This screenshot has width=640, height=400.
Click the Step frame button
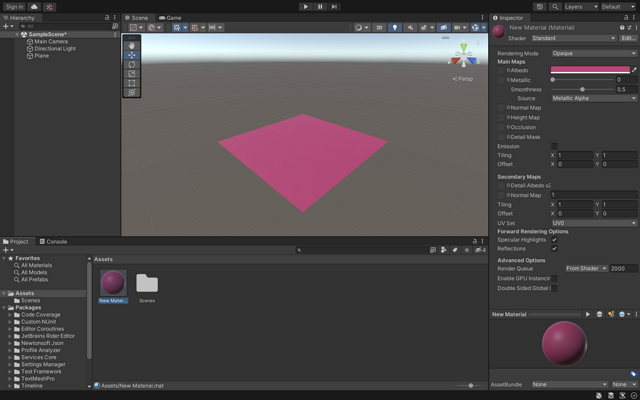pos(334,7)
